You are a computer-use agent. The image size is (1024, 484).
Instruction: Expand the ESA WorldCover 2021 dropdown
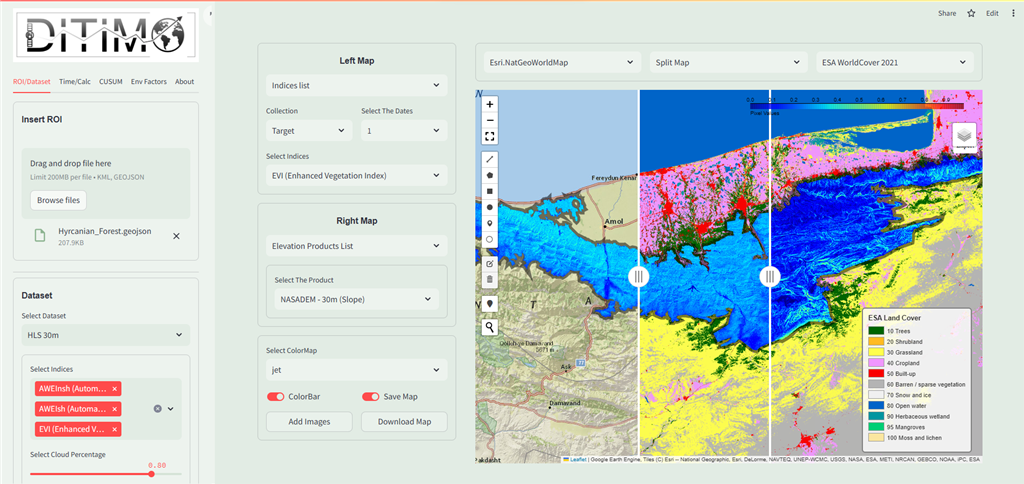[897, 63]
